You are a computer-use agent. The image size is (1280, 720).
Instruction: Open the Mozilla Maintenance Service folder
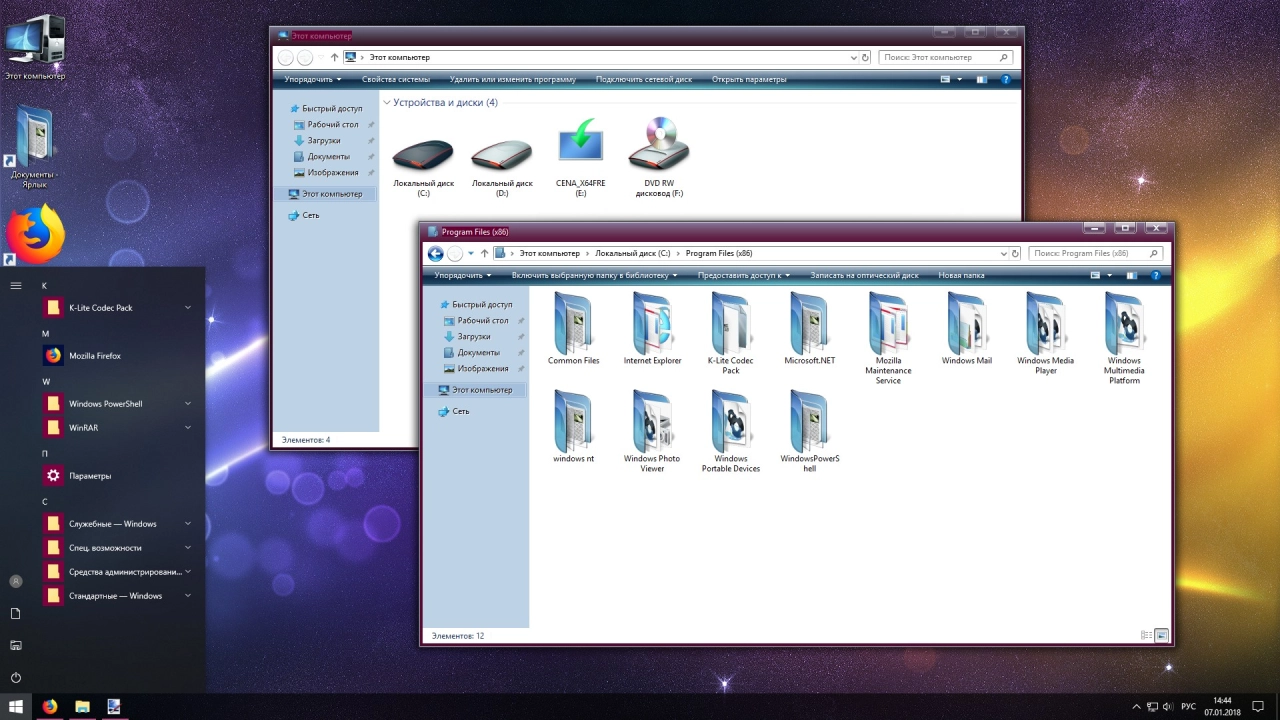[x=888, y=339]
